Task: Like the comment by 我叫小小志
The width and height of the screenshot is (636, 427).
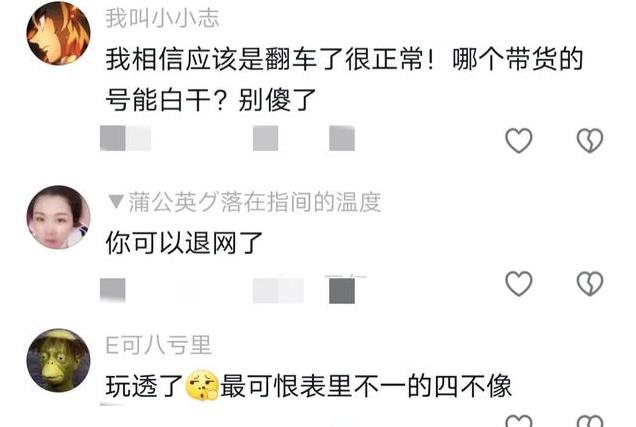Action: click(519, 140)
